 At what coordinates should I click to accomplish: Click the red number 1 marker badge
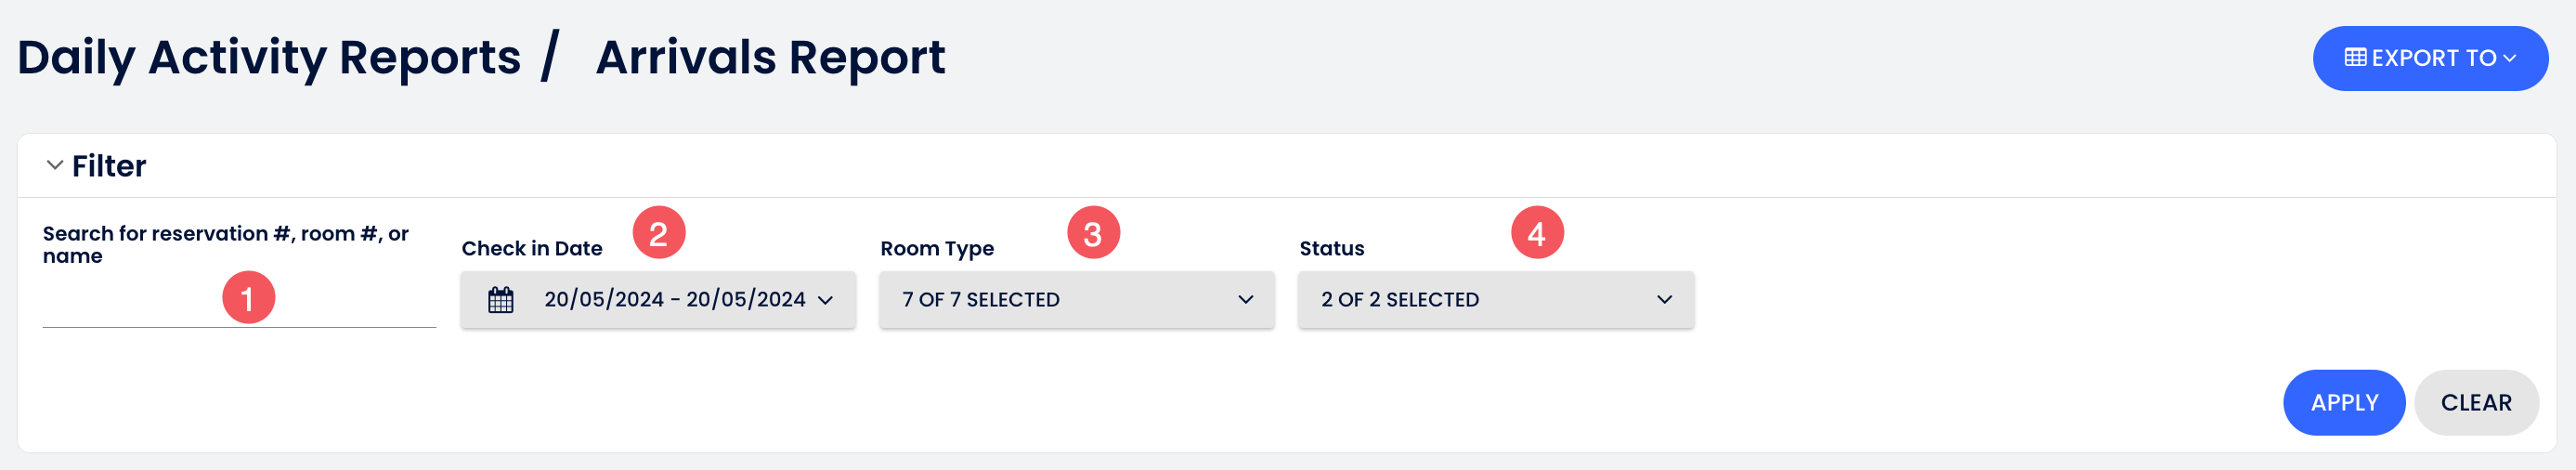click(x=248, y=297)
